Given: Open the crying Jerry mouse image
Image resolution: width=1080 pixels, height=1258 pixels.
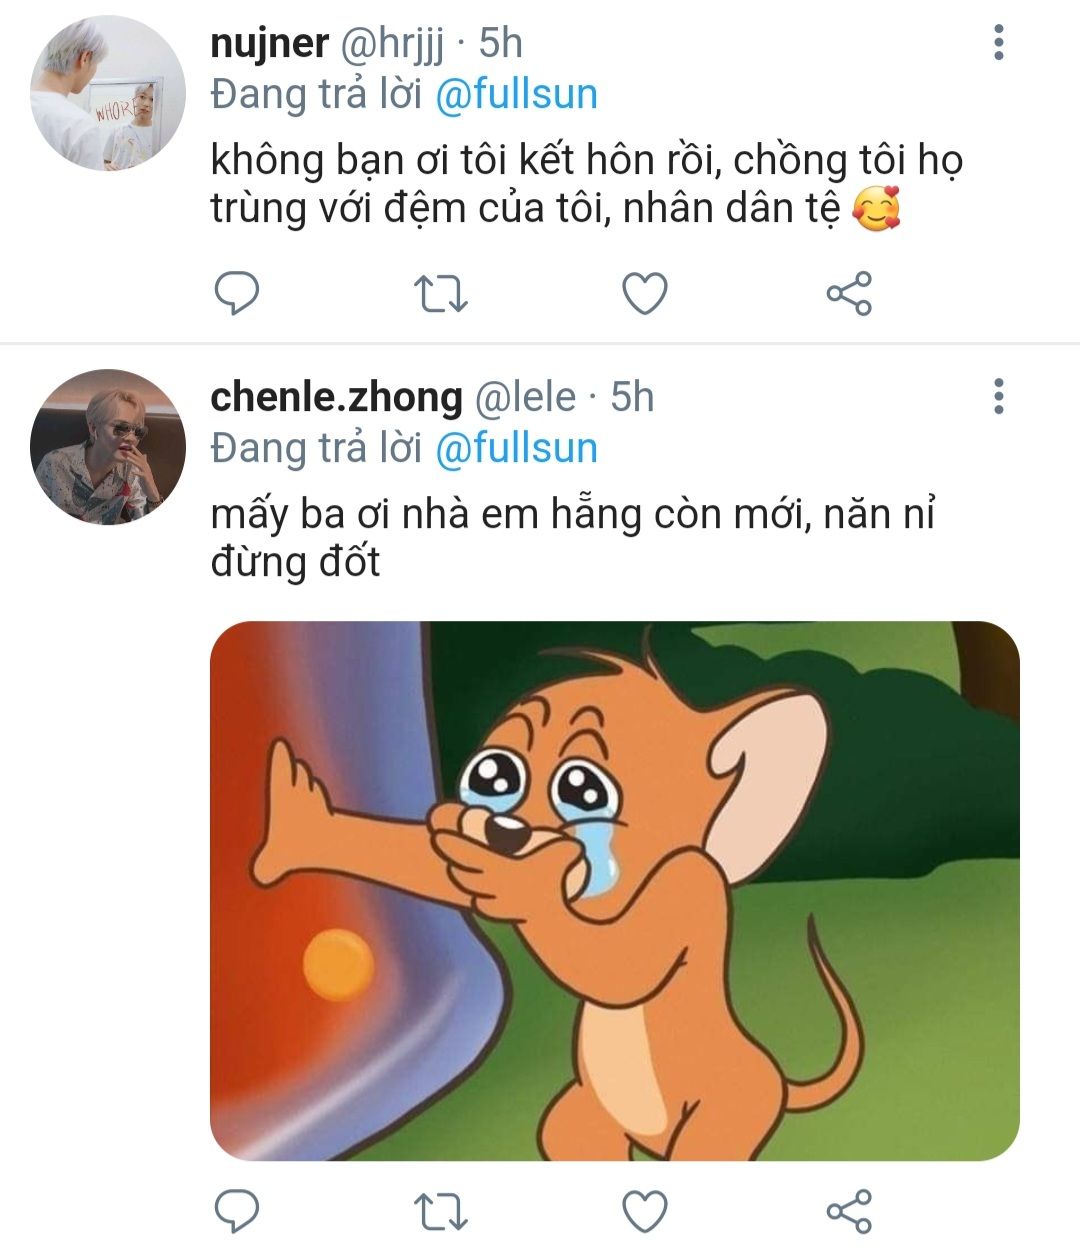Looking at the screenshot, I should 614,890.
